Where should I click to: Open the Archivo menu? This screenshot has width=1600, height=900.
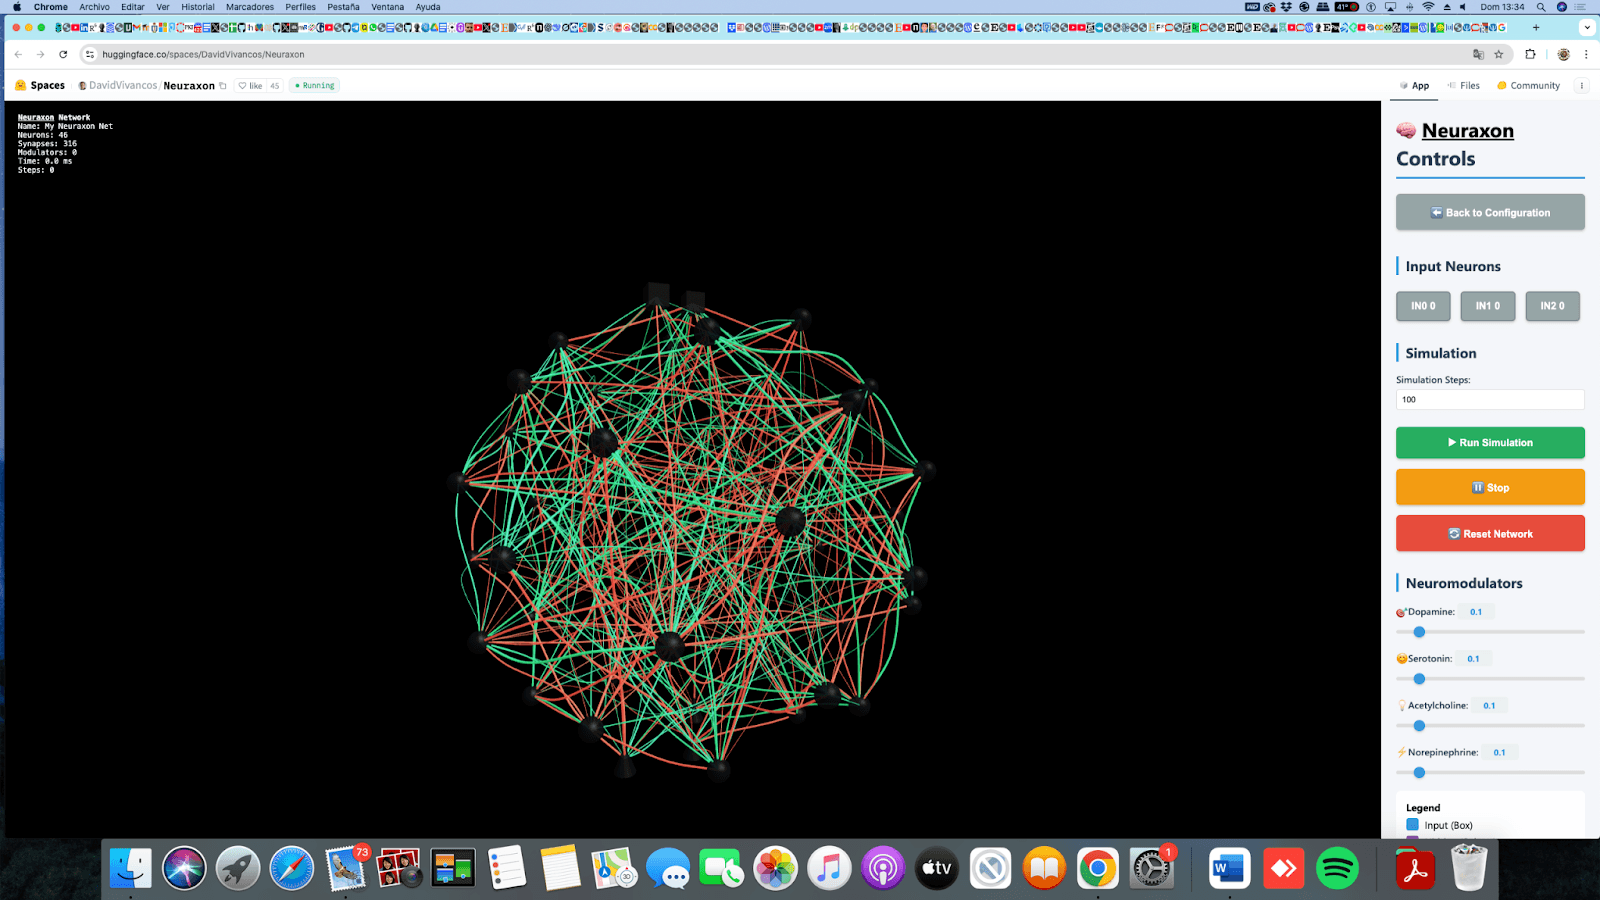pos(94,7)
